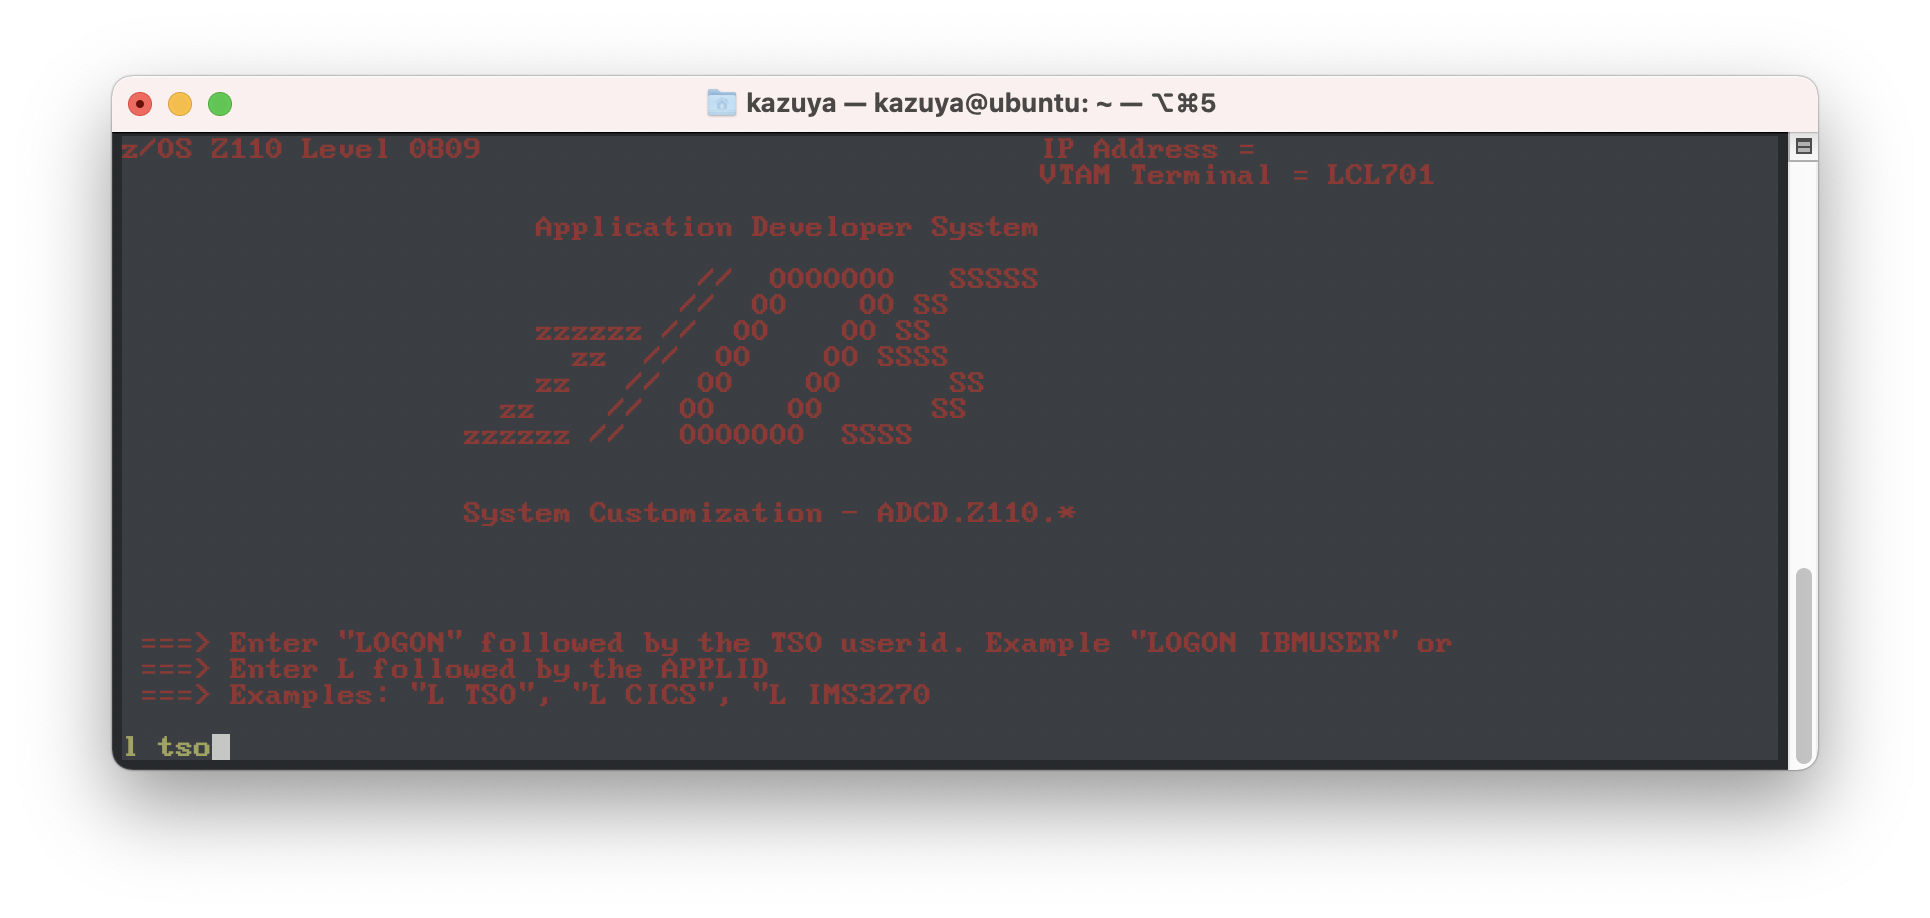The height and width of the screenshot is (918, 1930).
Task: Click the "L IMS3270" example text
Action: click(850, 695)
